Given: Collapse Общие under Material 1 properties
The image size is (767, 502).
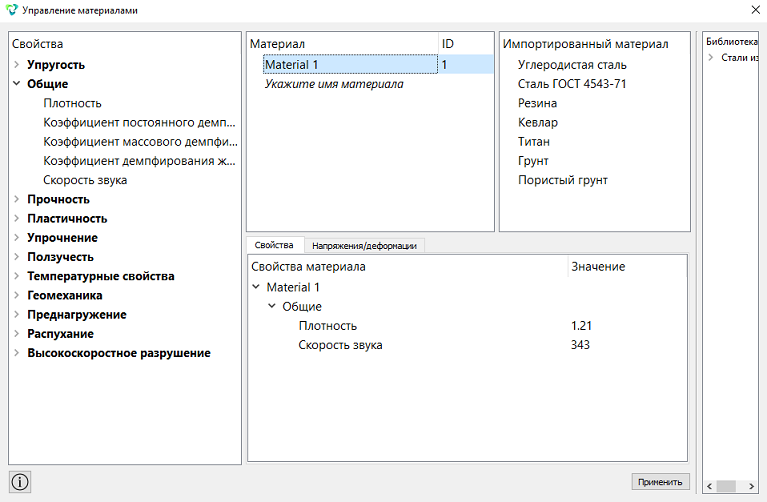Looking at the screenshot, I should [272, 306].
